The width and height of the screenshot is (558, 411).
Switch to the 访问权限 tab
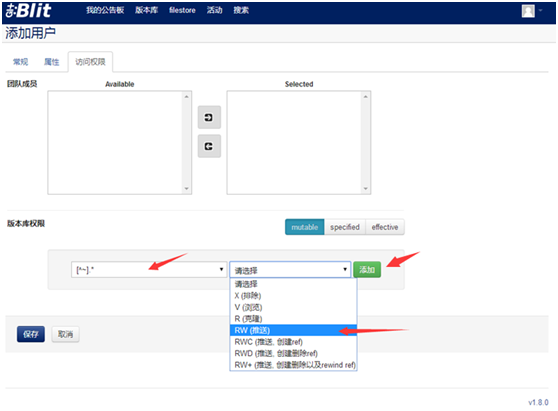tap(90, 62)
